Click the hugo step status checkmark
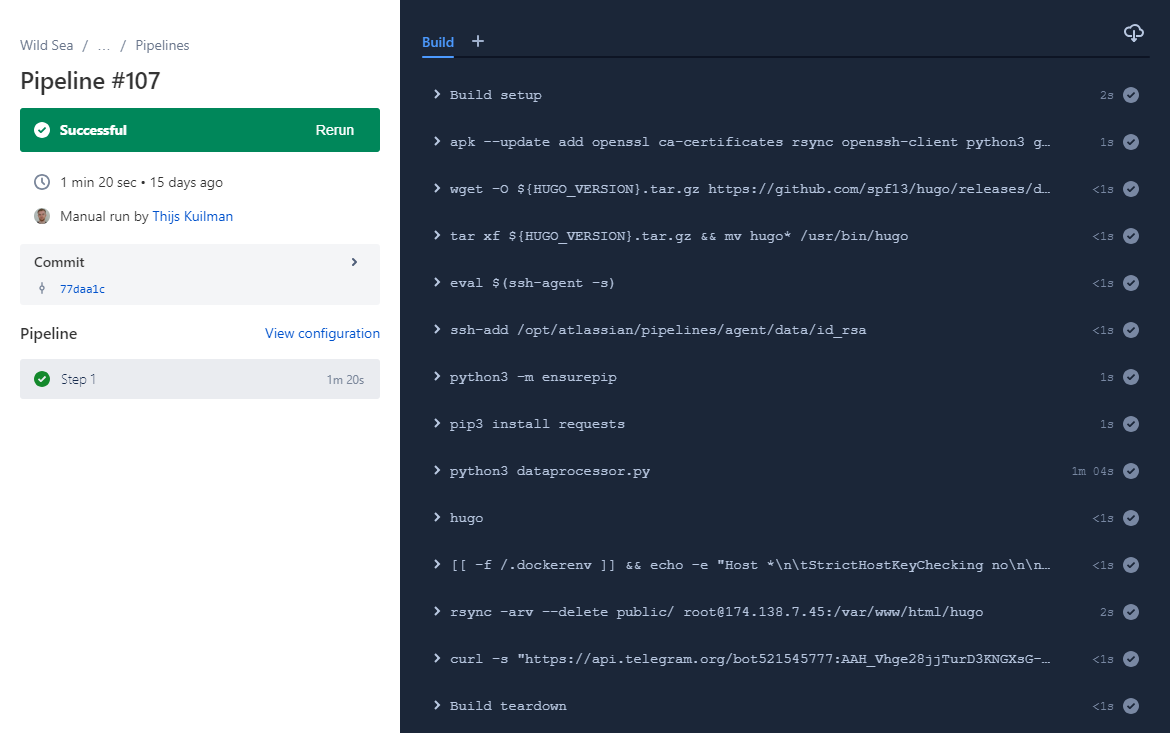 point(1131,518)
